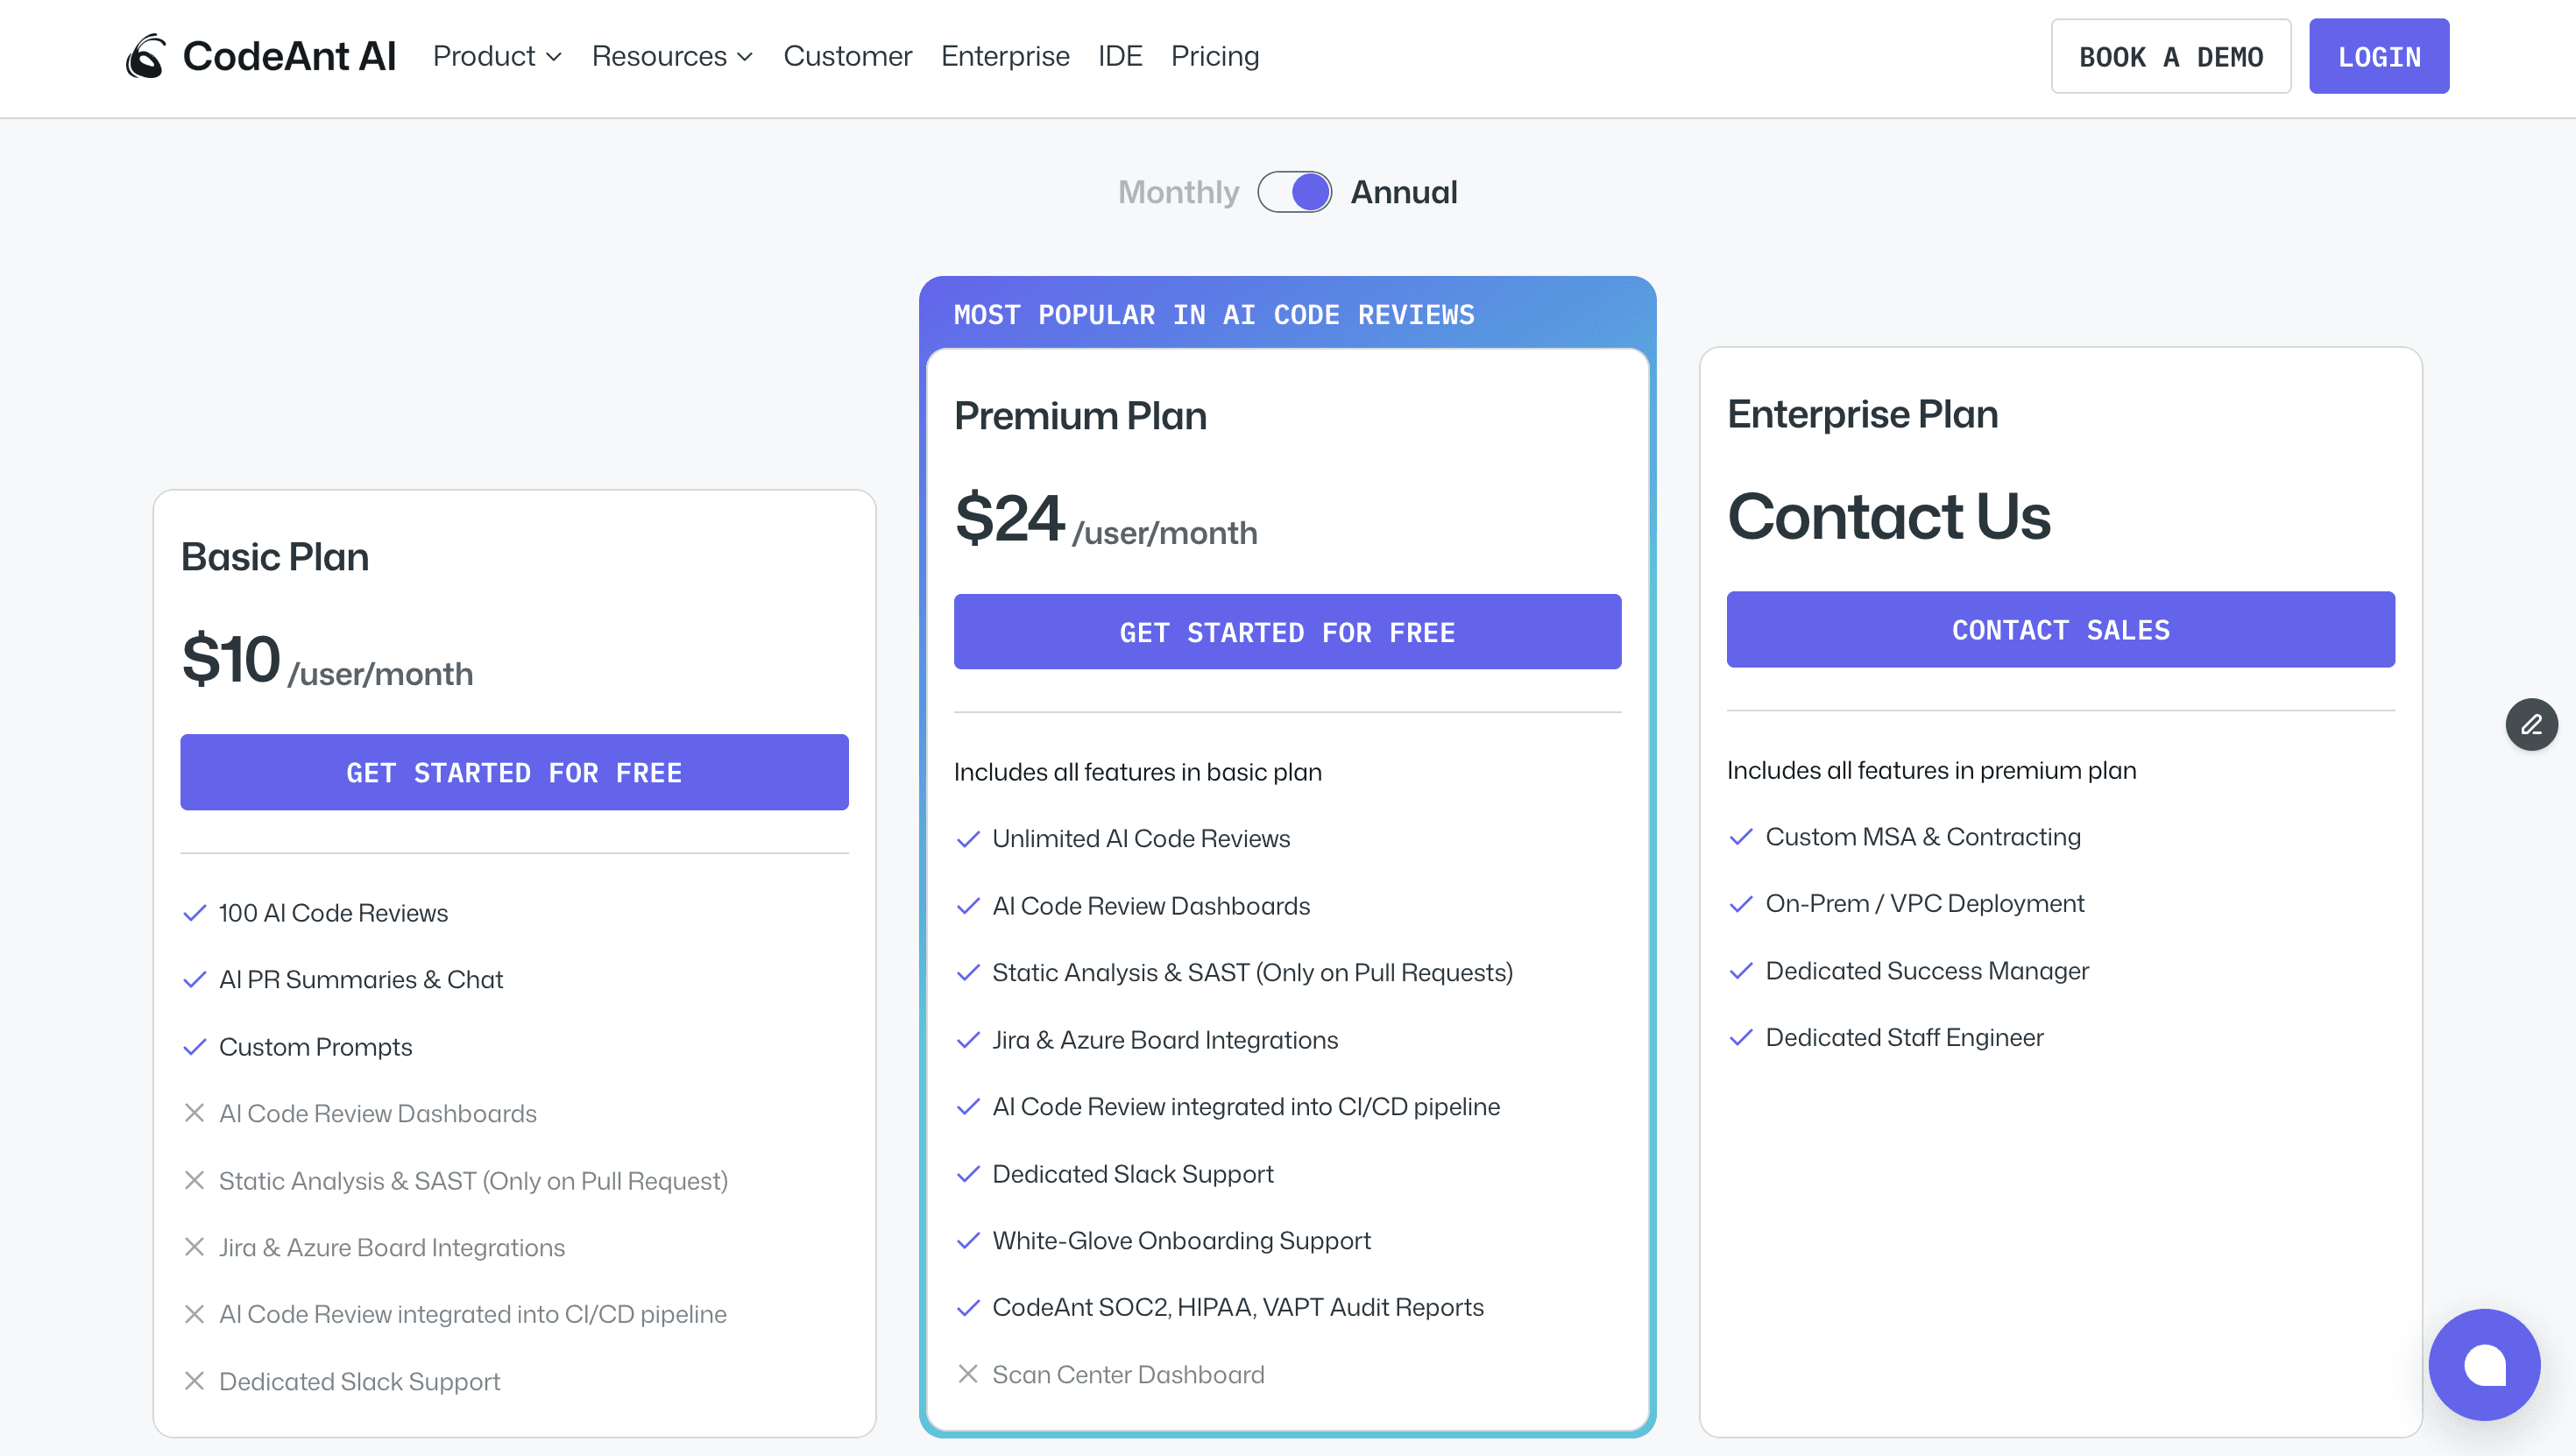
Task: Click X icon next to Dedicated Slack Support in Basic Plan
Action: [194, 1381]
